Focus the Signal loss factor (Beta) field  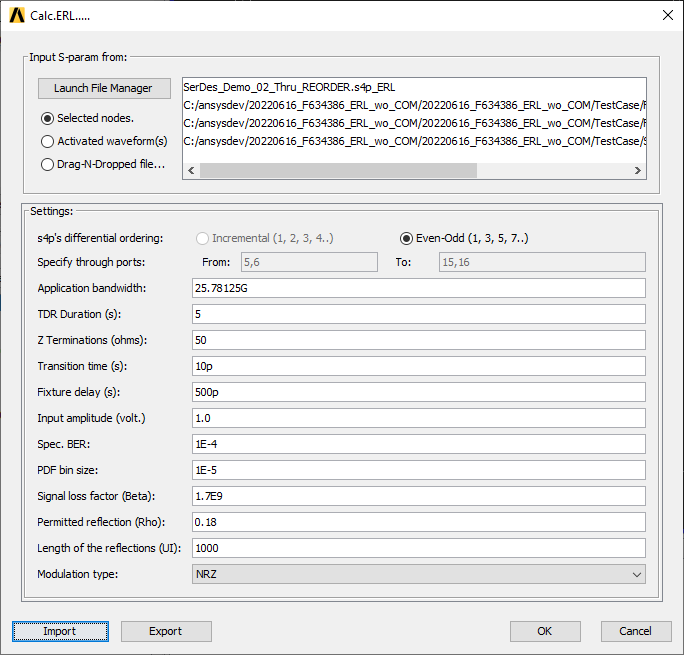tap(419, 496)
